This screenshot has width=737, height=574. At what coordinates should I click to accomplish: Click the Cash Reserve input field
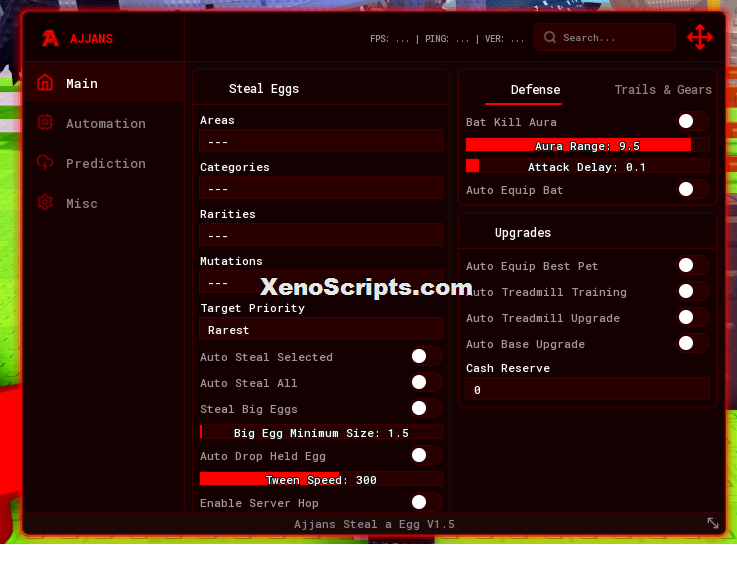pos(588,389)
